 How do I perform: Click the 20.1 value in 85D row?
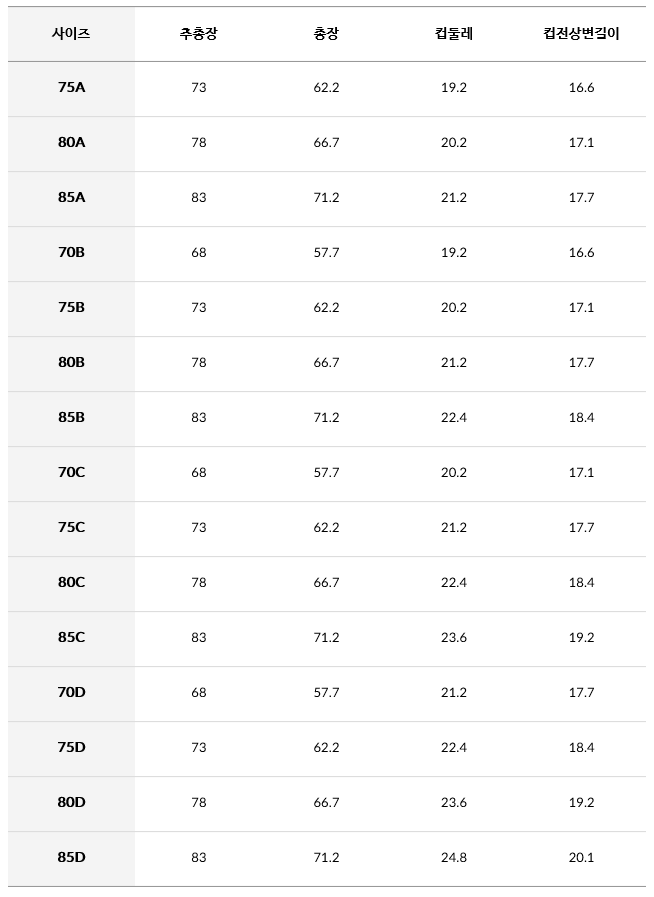tap(581, 857)
